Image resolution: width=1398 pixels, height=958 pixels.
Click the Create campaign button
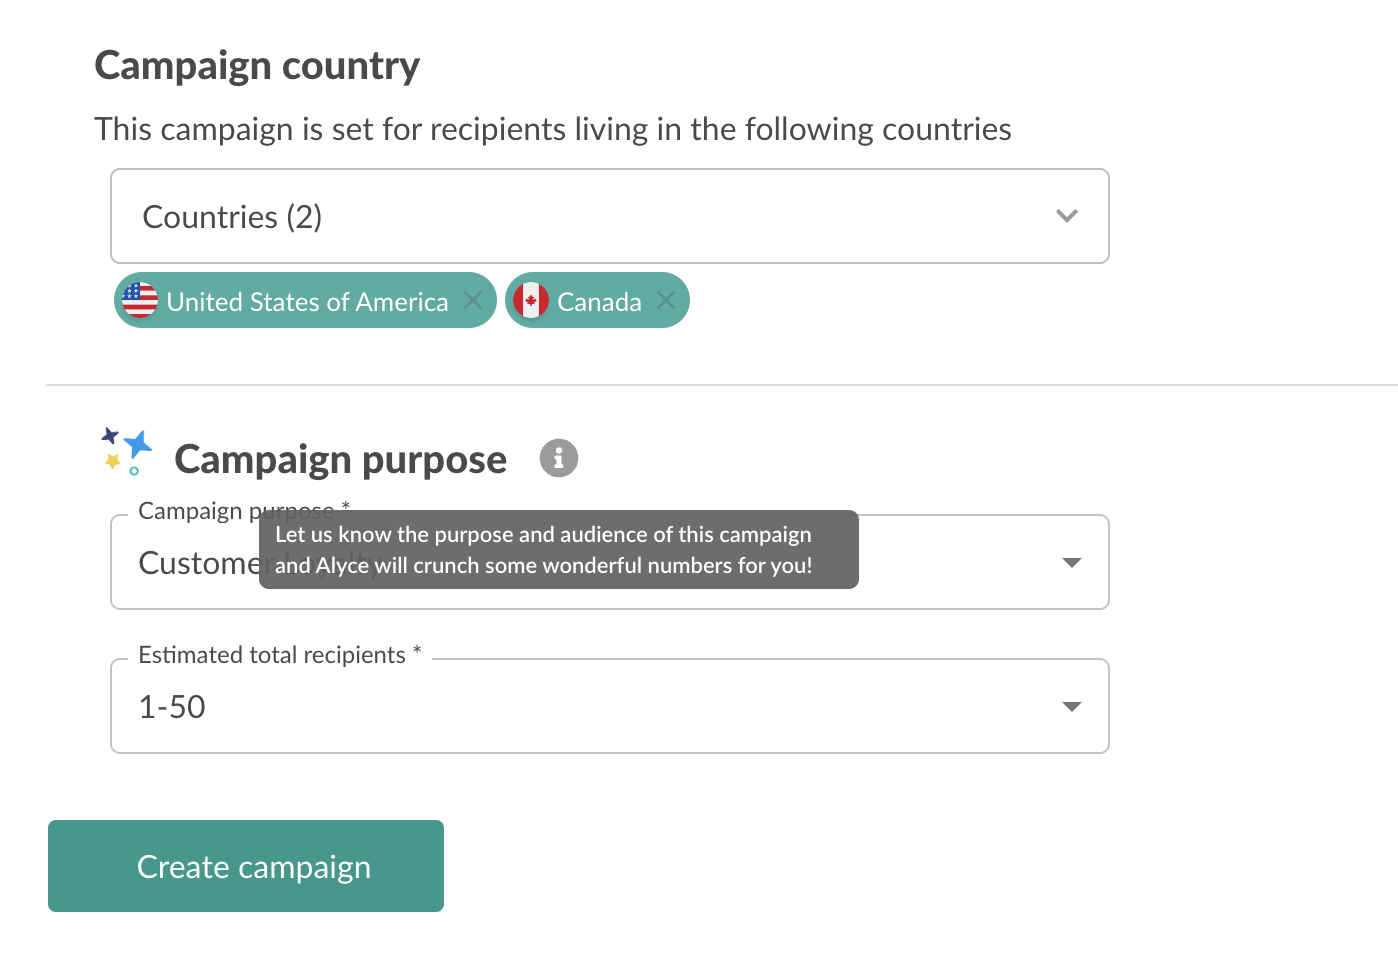click(246, 866)
